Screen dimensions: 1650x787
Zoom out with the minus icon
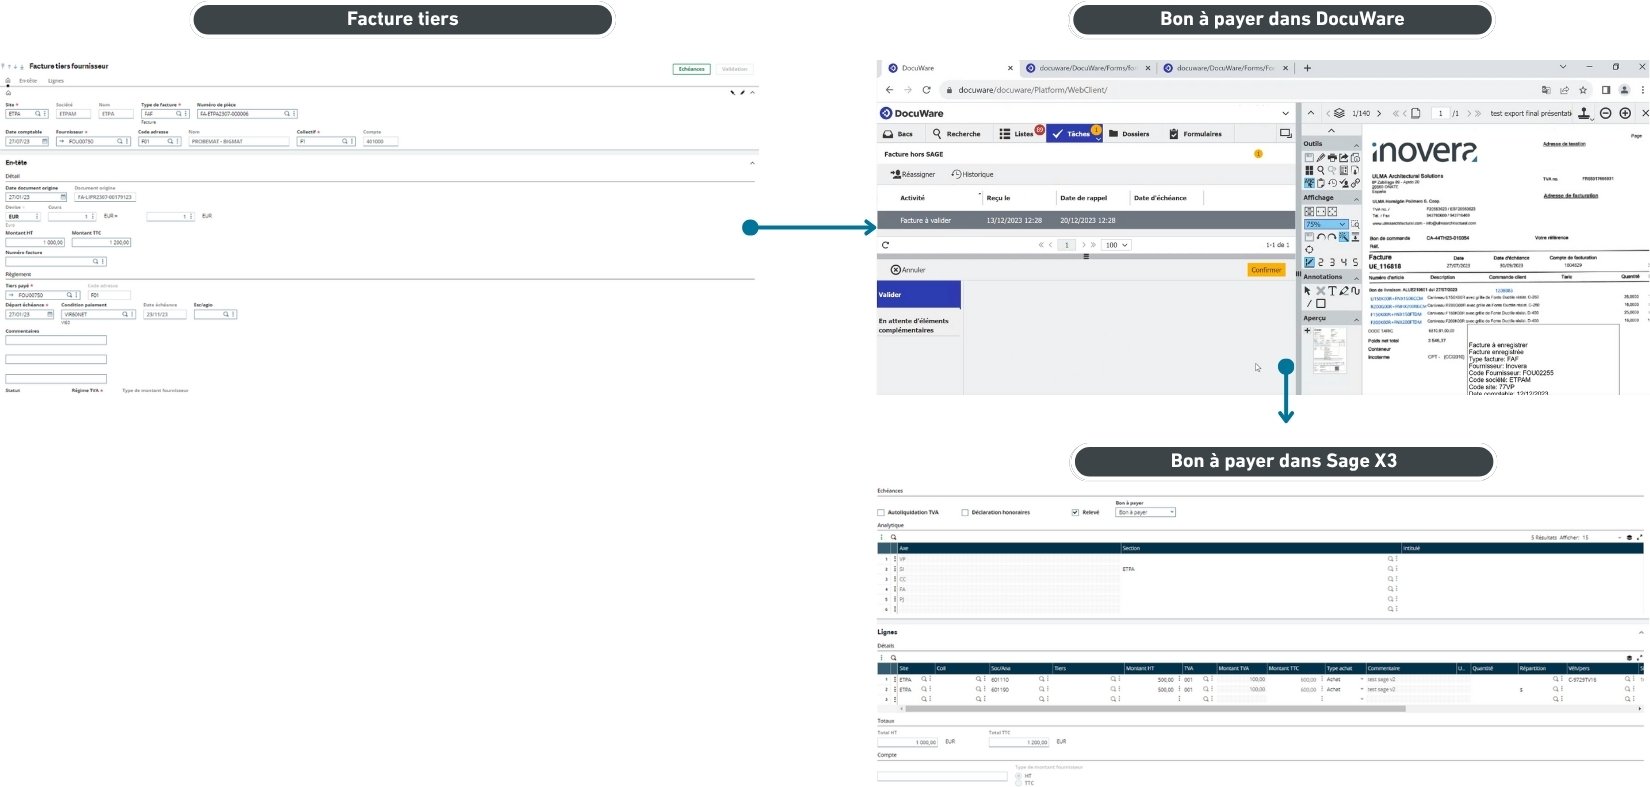pos(1606,113)
